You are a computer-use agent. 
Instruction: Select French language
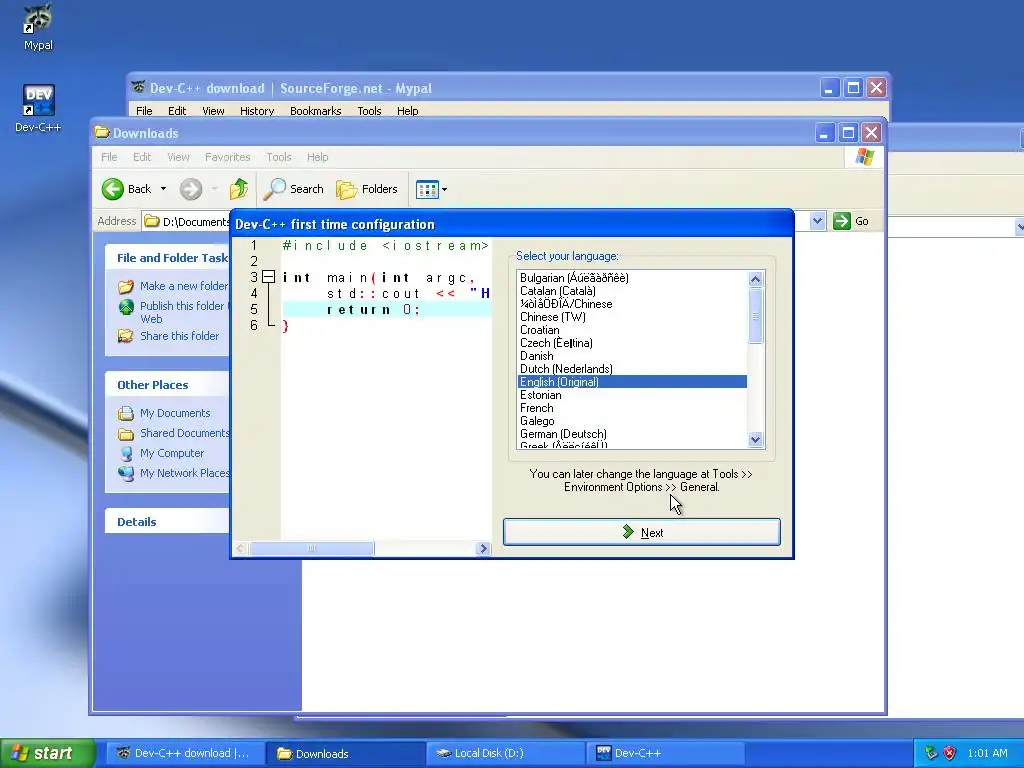[632, 408]
